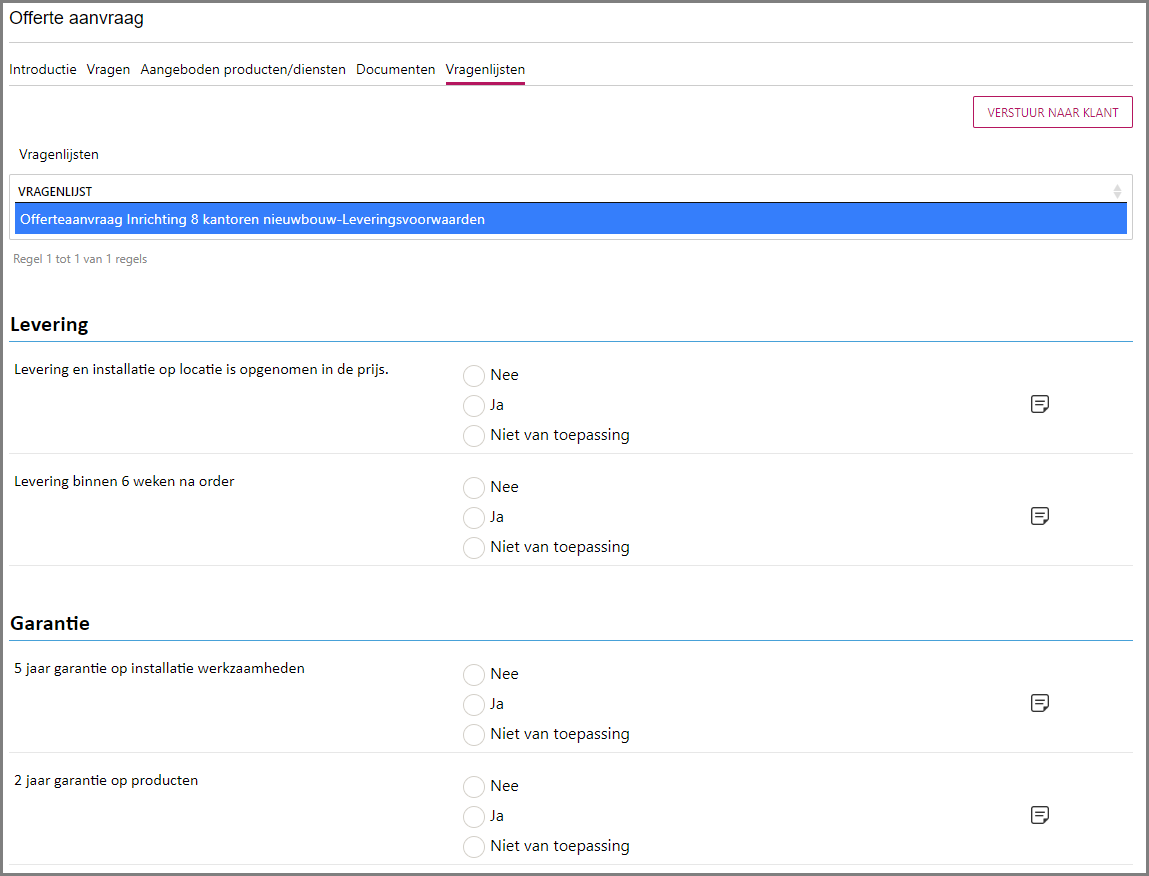Choose 'Niet van toepassing' for levering en installatie
This screenshot has height=876, width=1149.
coord(473,435)
